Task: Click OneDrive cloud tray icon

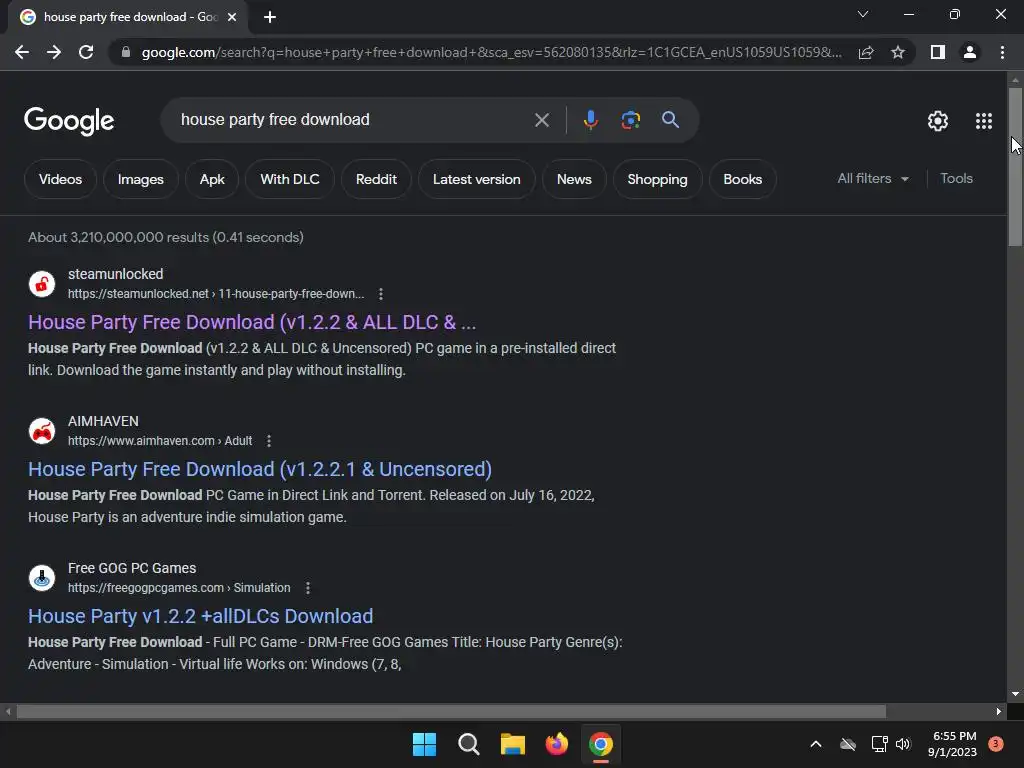Action: click(848, 744)
